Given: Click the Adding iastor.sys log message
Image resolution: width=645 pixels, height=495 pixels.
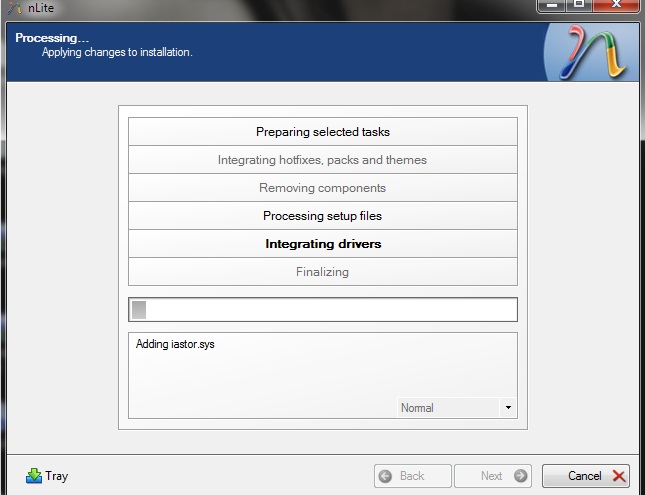Looking at the screenshot, I should (x=175, y=345).
